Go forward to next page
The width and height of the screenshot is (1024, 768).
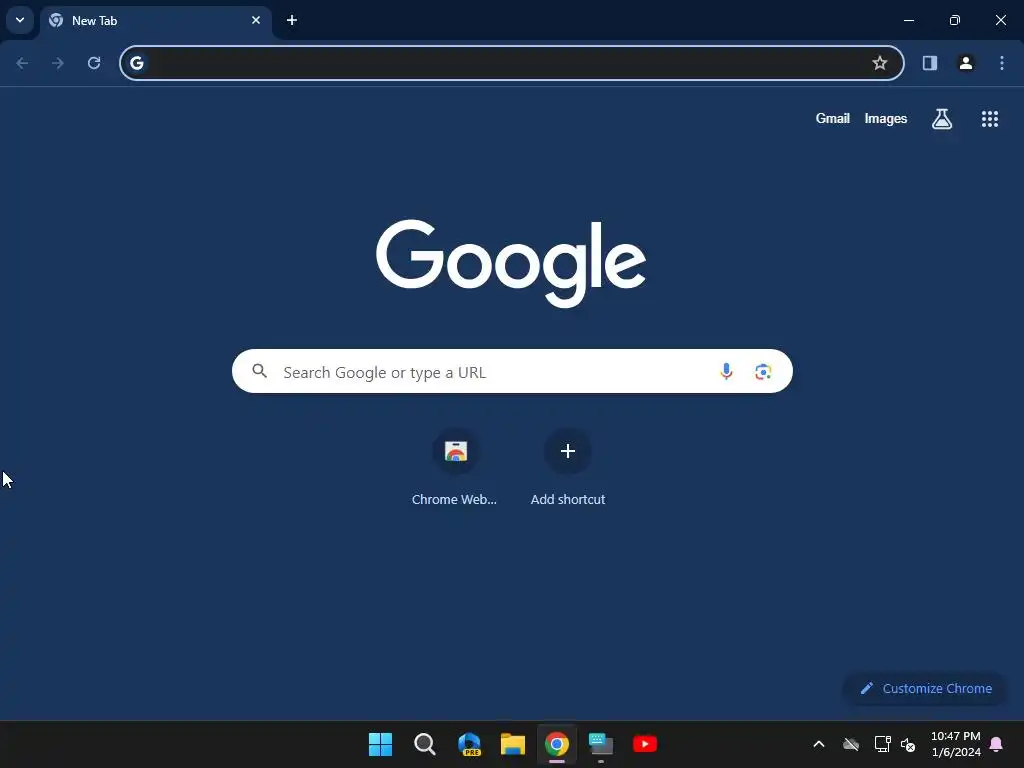pos(58,63)
